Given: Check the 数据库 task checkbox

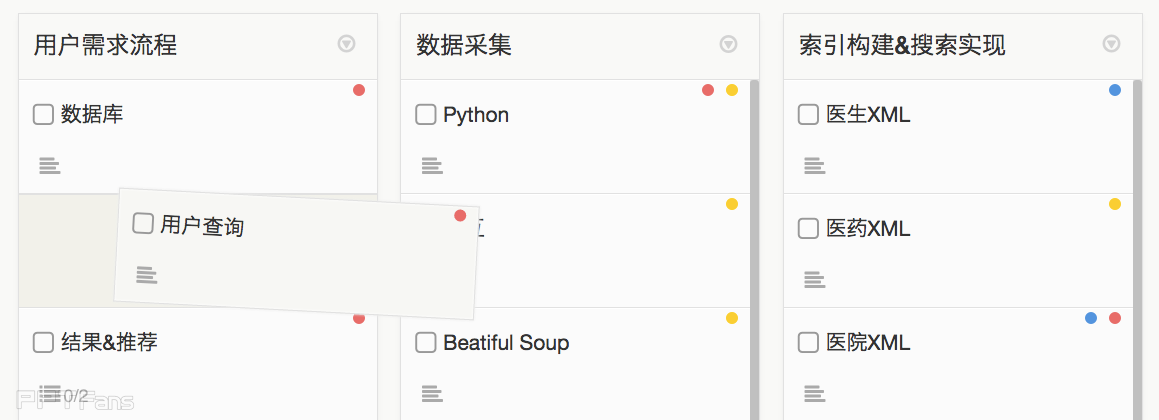Looking at the screenshot, I should [43, 115].
